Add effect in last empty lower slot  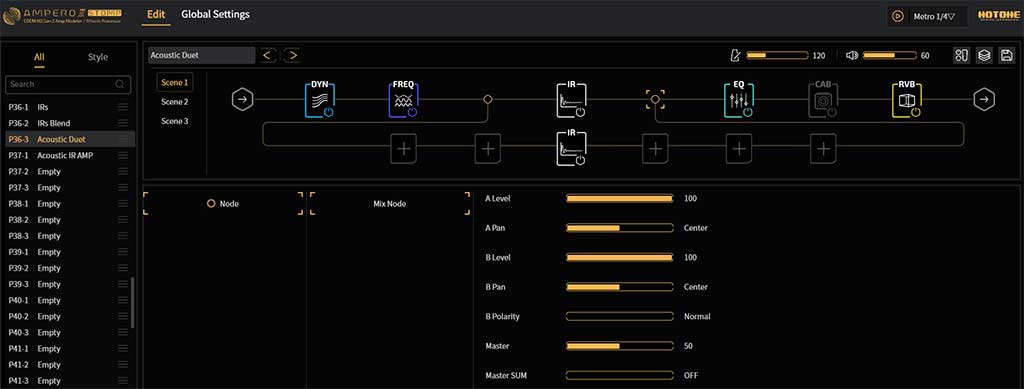[x=823, y=148]
